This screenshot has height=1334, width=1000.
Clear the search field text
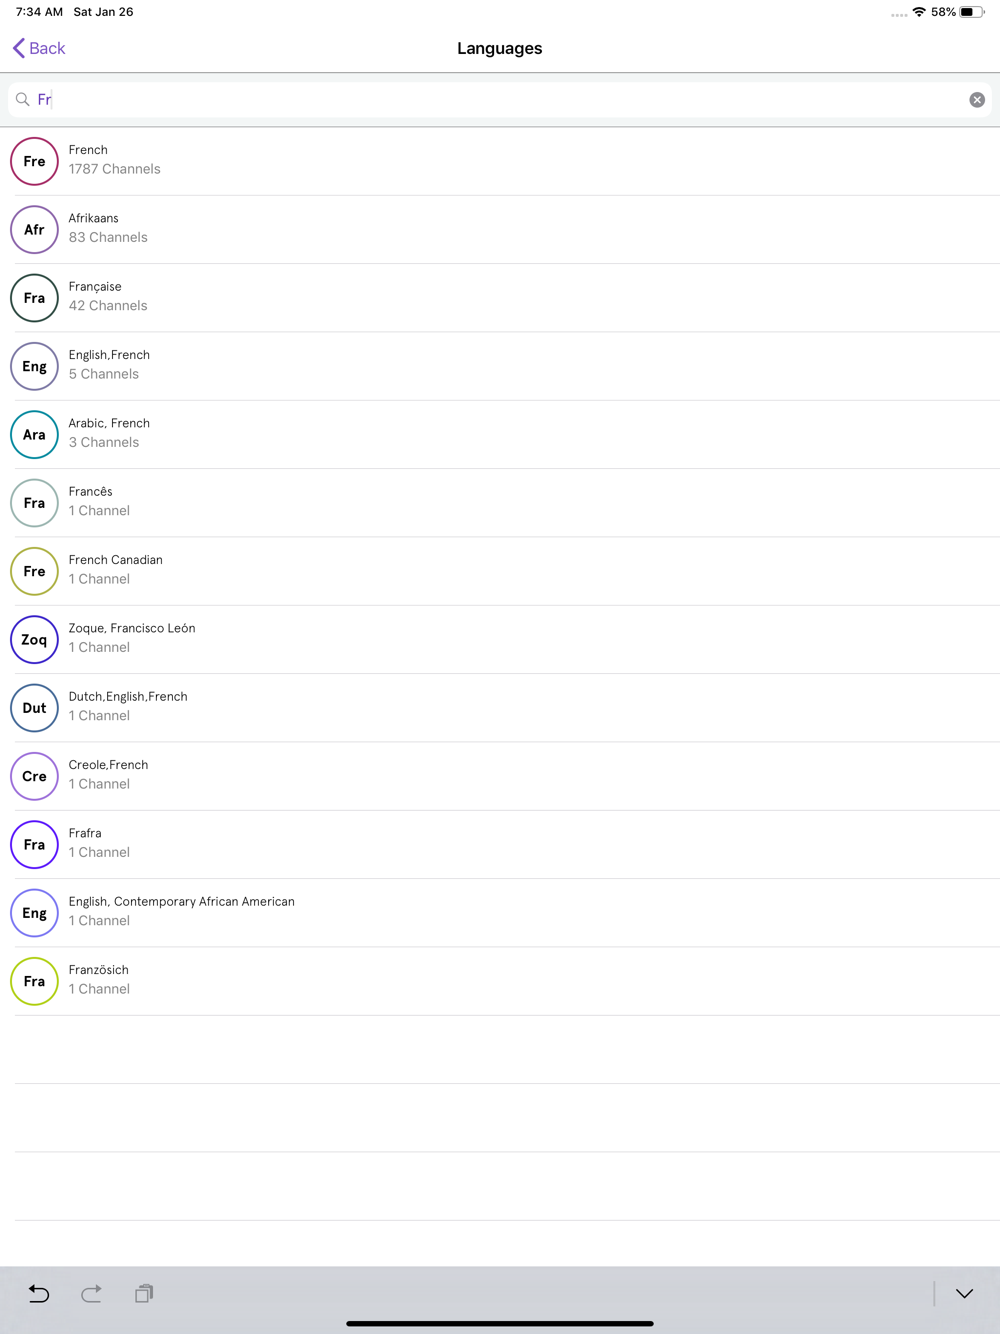pyautogui.click(x=977, y=100)
